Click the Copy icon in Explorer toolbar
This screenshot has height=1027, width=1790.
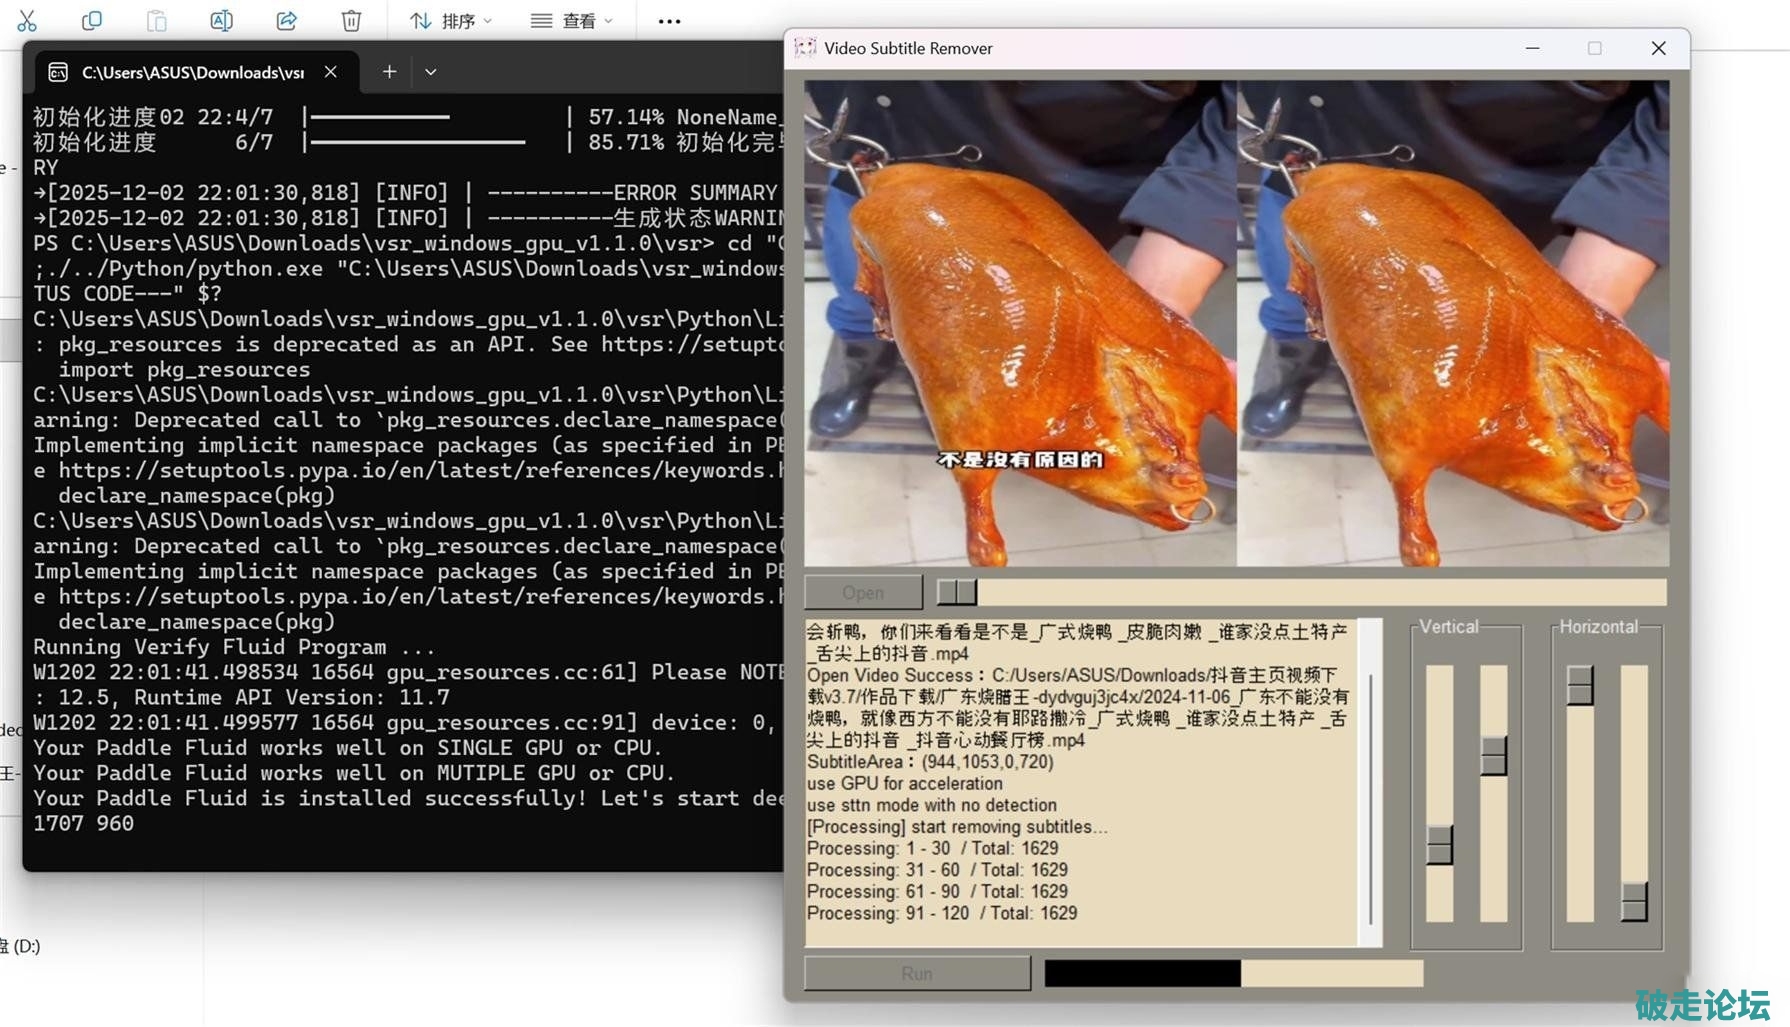92,20
